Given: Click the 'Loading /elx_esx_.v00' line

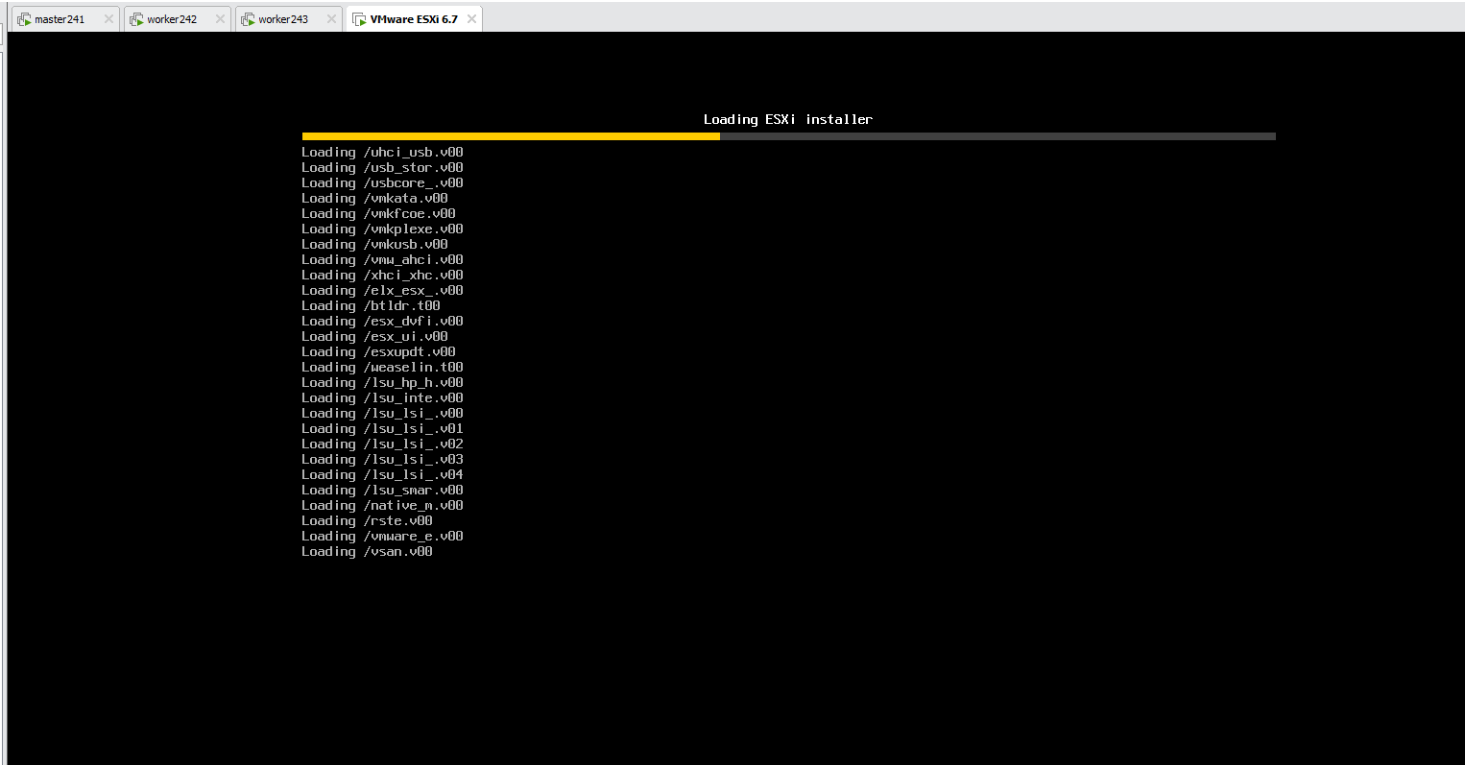Looking at the screenshot, I should [382, 290].
